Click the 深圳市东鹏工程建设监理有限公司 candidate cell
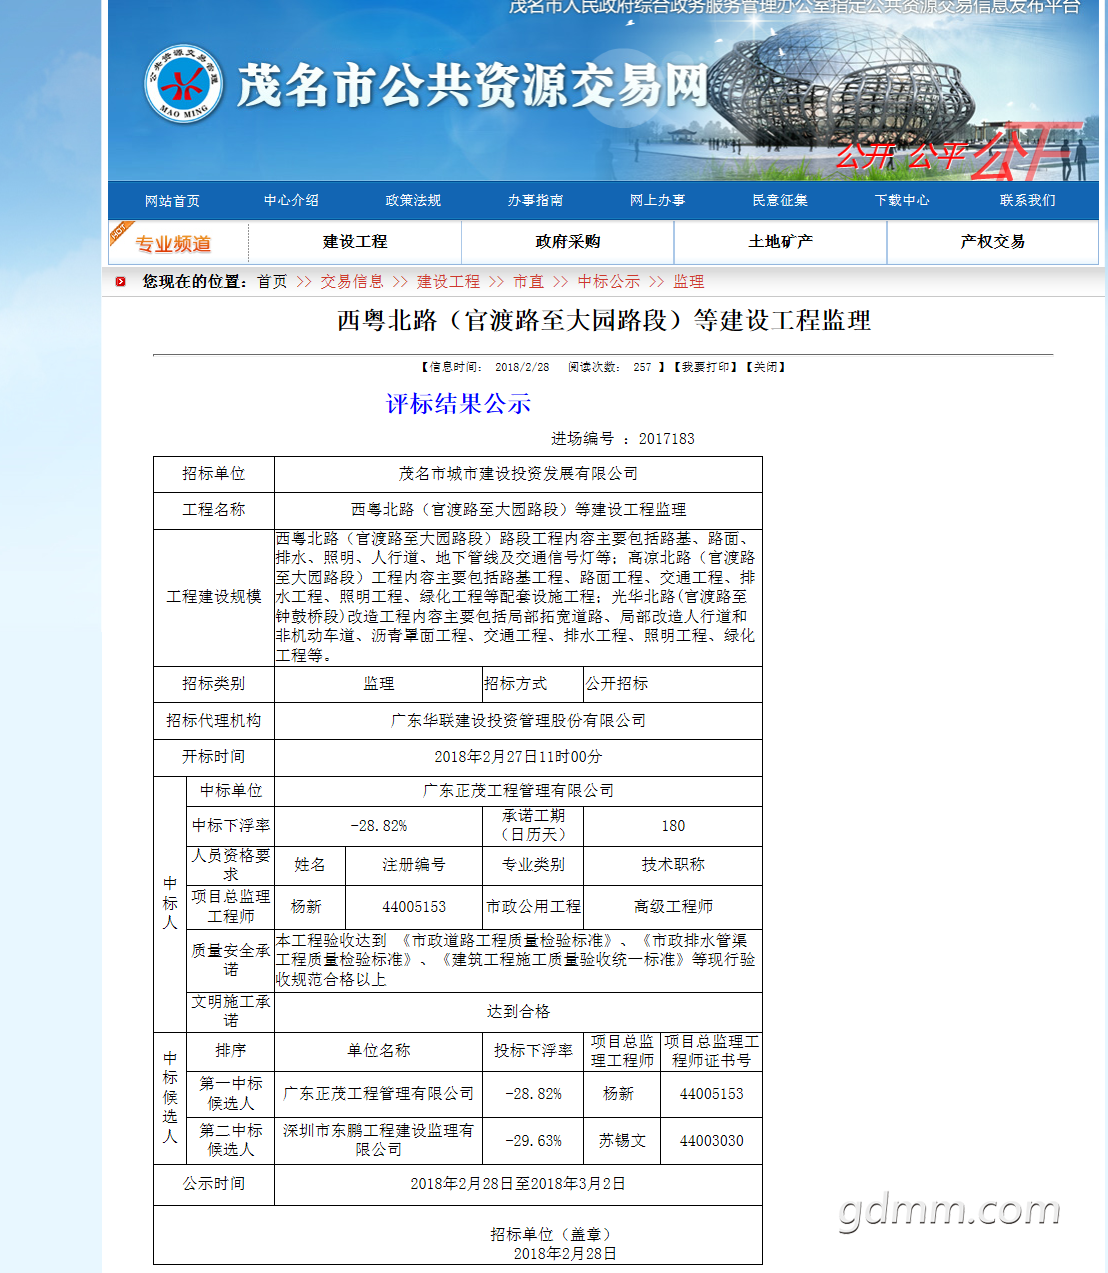The height and width of the screenshot is (1273, 1108). tap(378, 1141)
